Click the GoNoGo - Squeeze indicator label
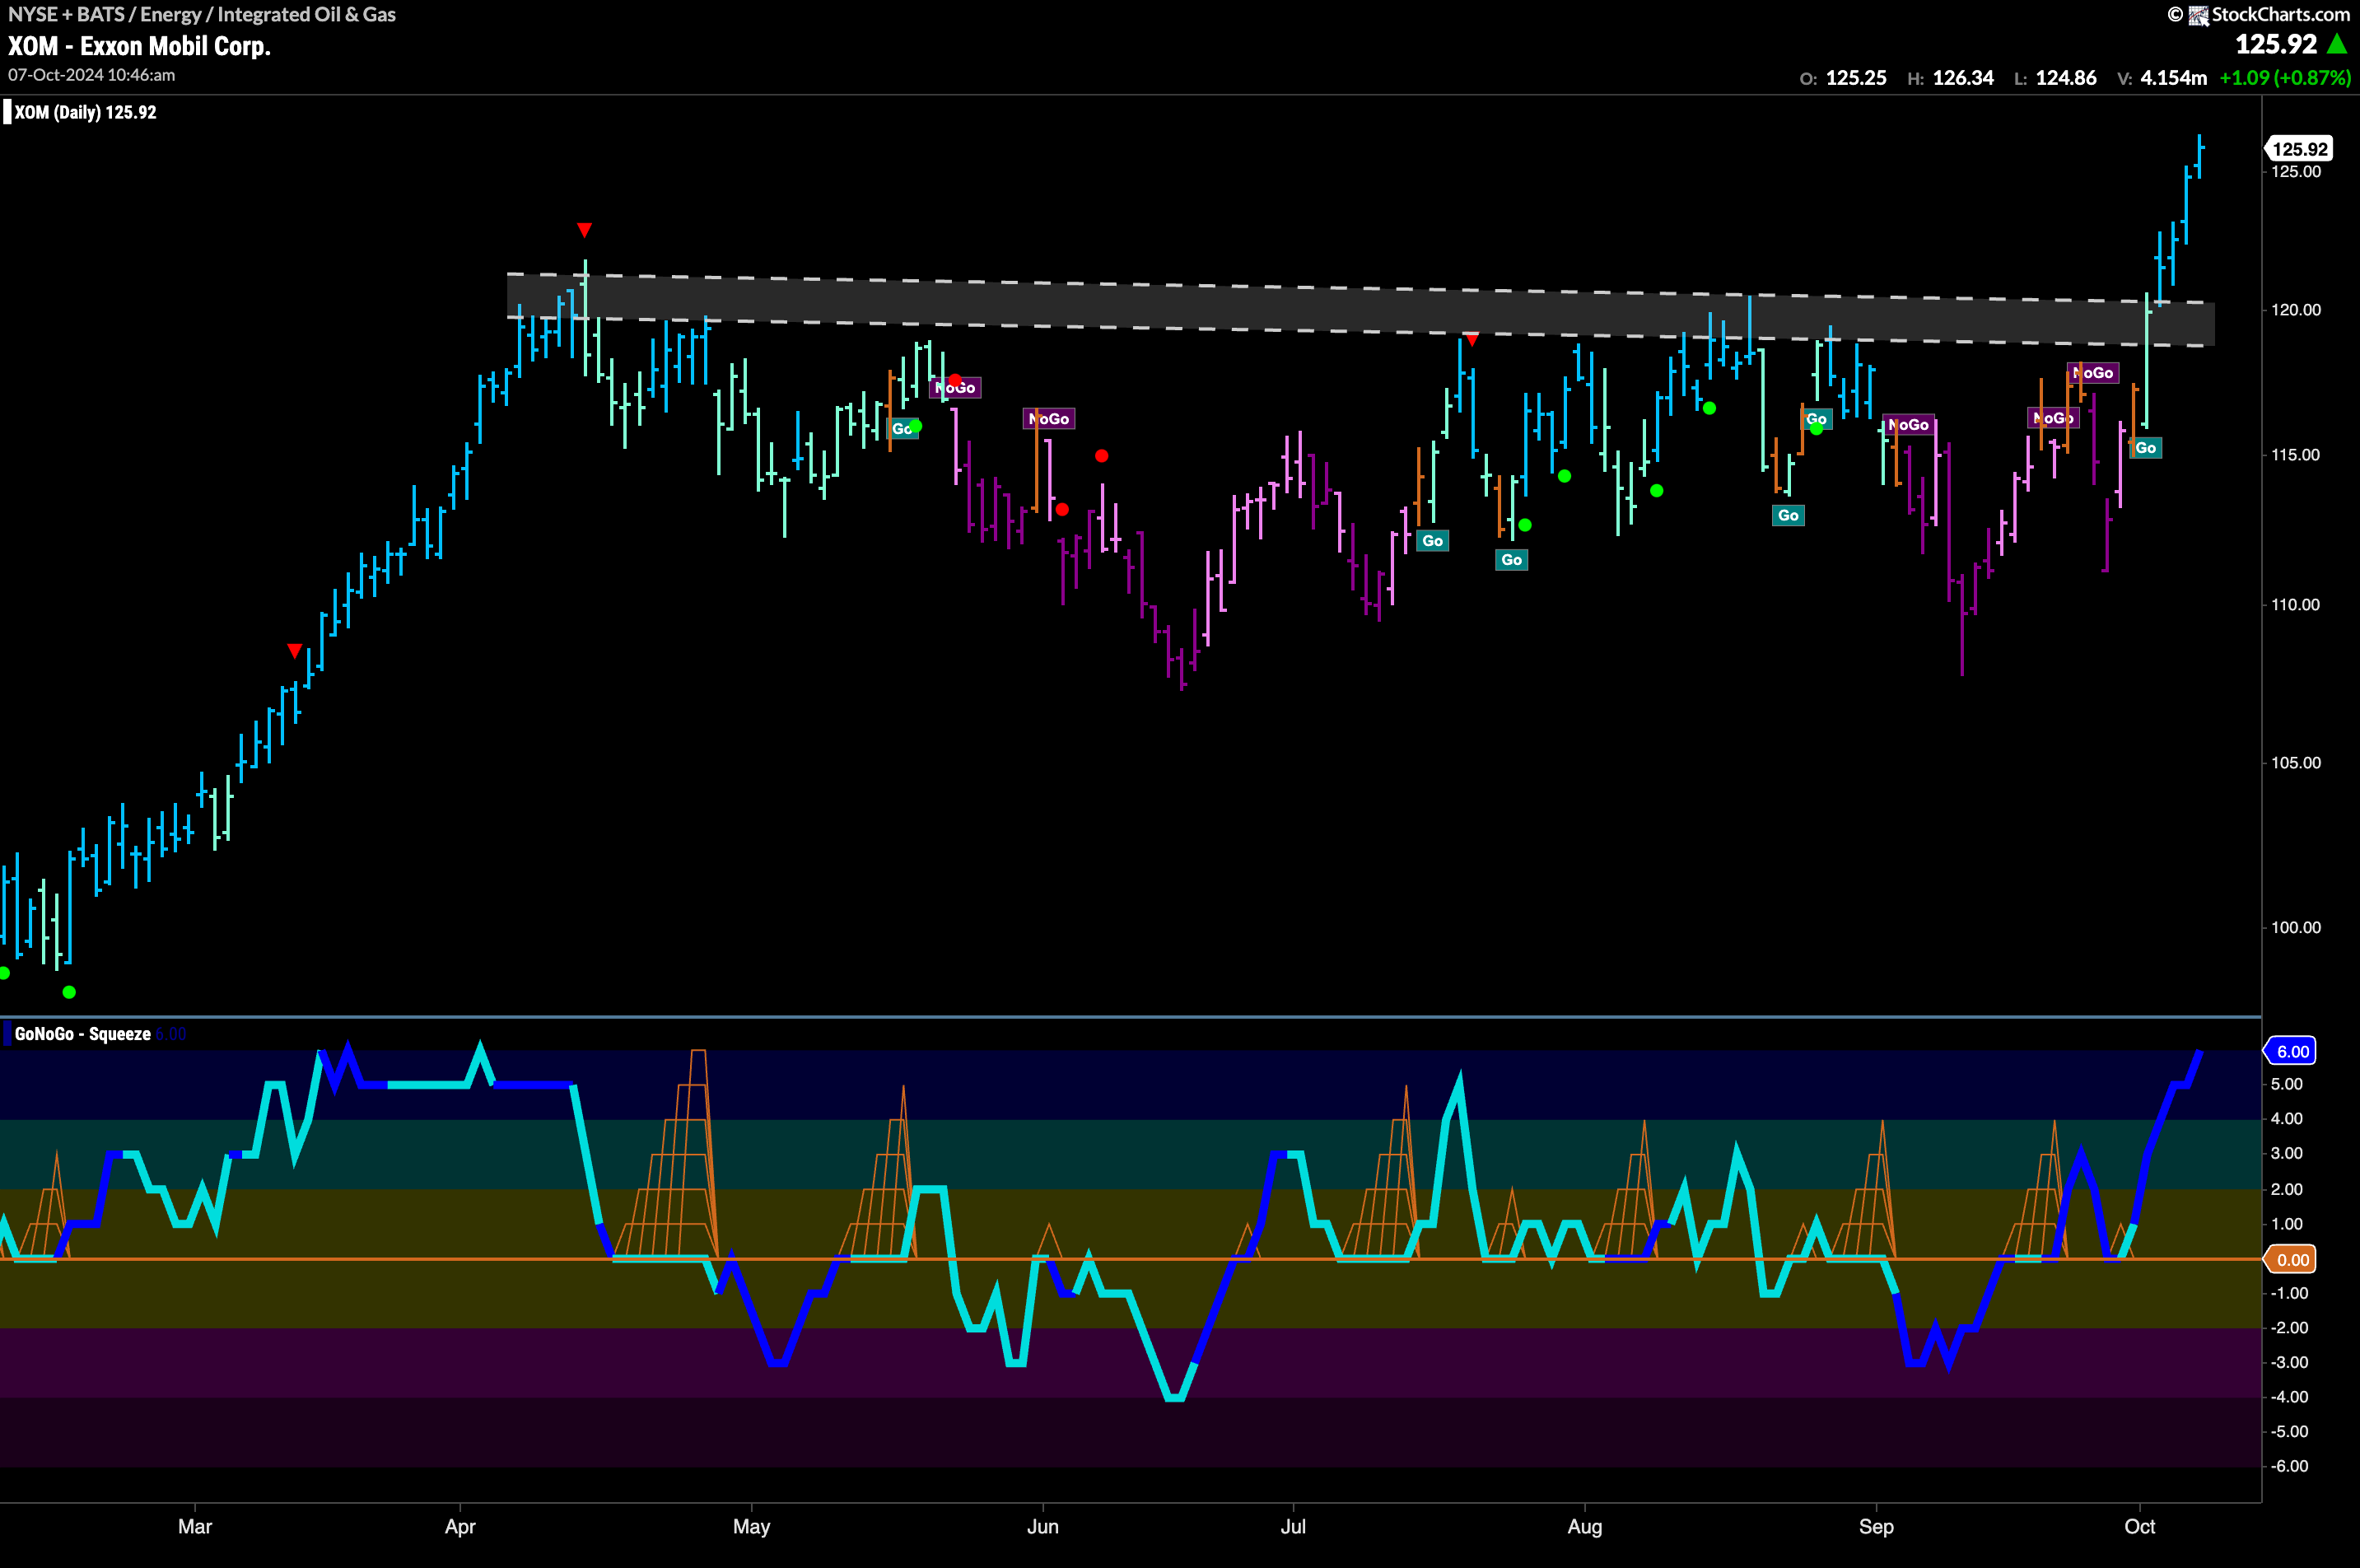 coord(82,1034)
